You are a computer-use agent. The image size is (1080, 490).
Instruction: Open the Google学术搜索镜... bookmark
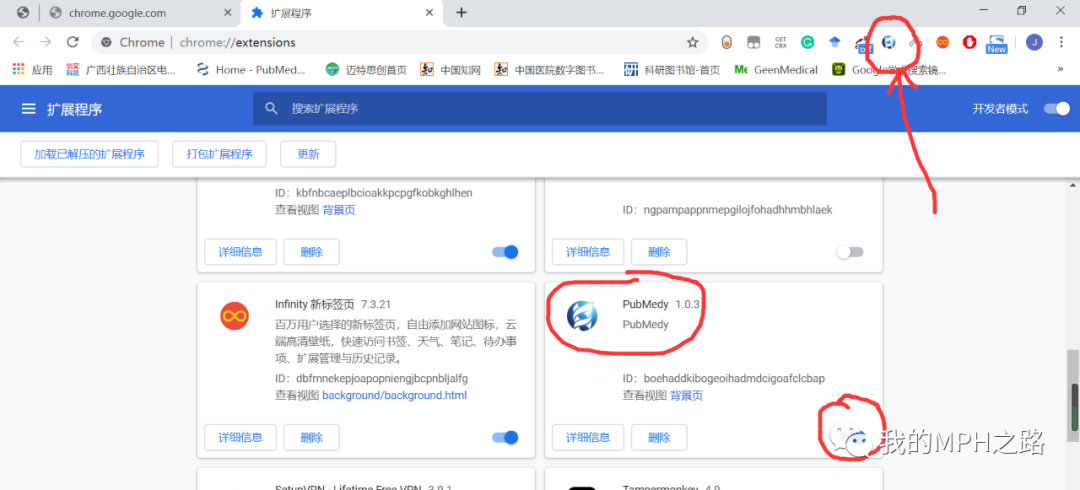coord(889,70)
